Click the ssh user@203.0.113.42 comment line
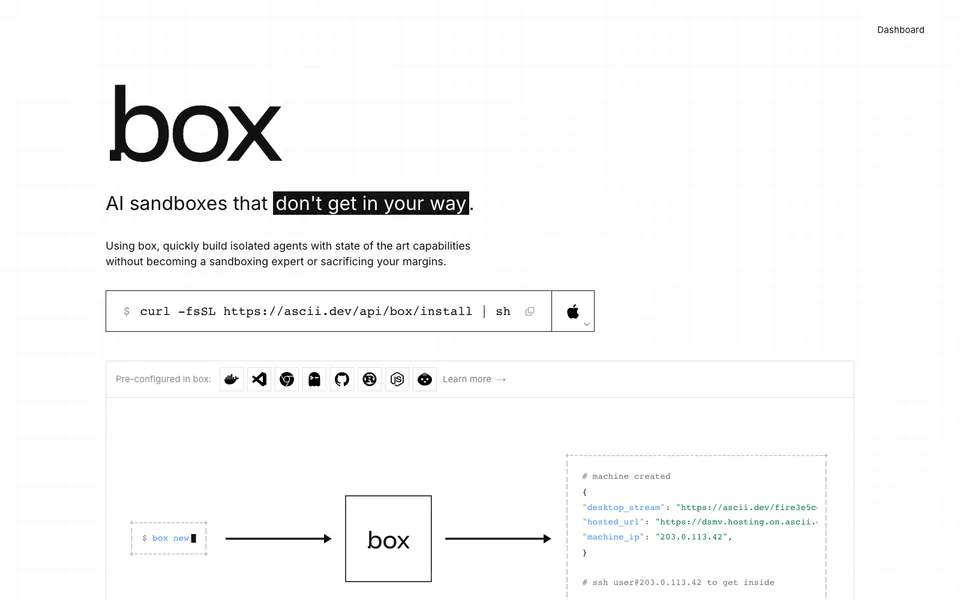This screenshot has height=600, width=960. [678, 582]
